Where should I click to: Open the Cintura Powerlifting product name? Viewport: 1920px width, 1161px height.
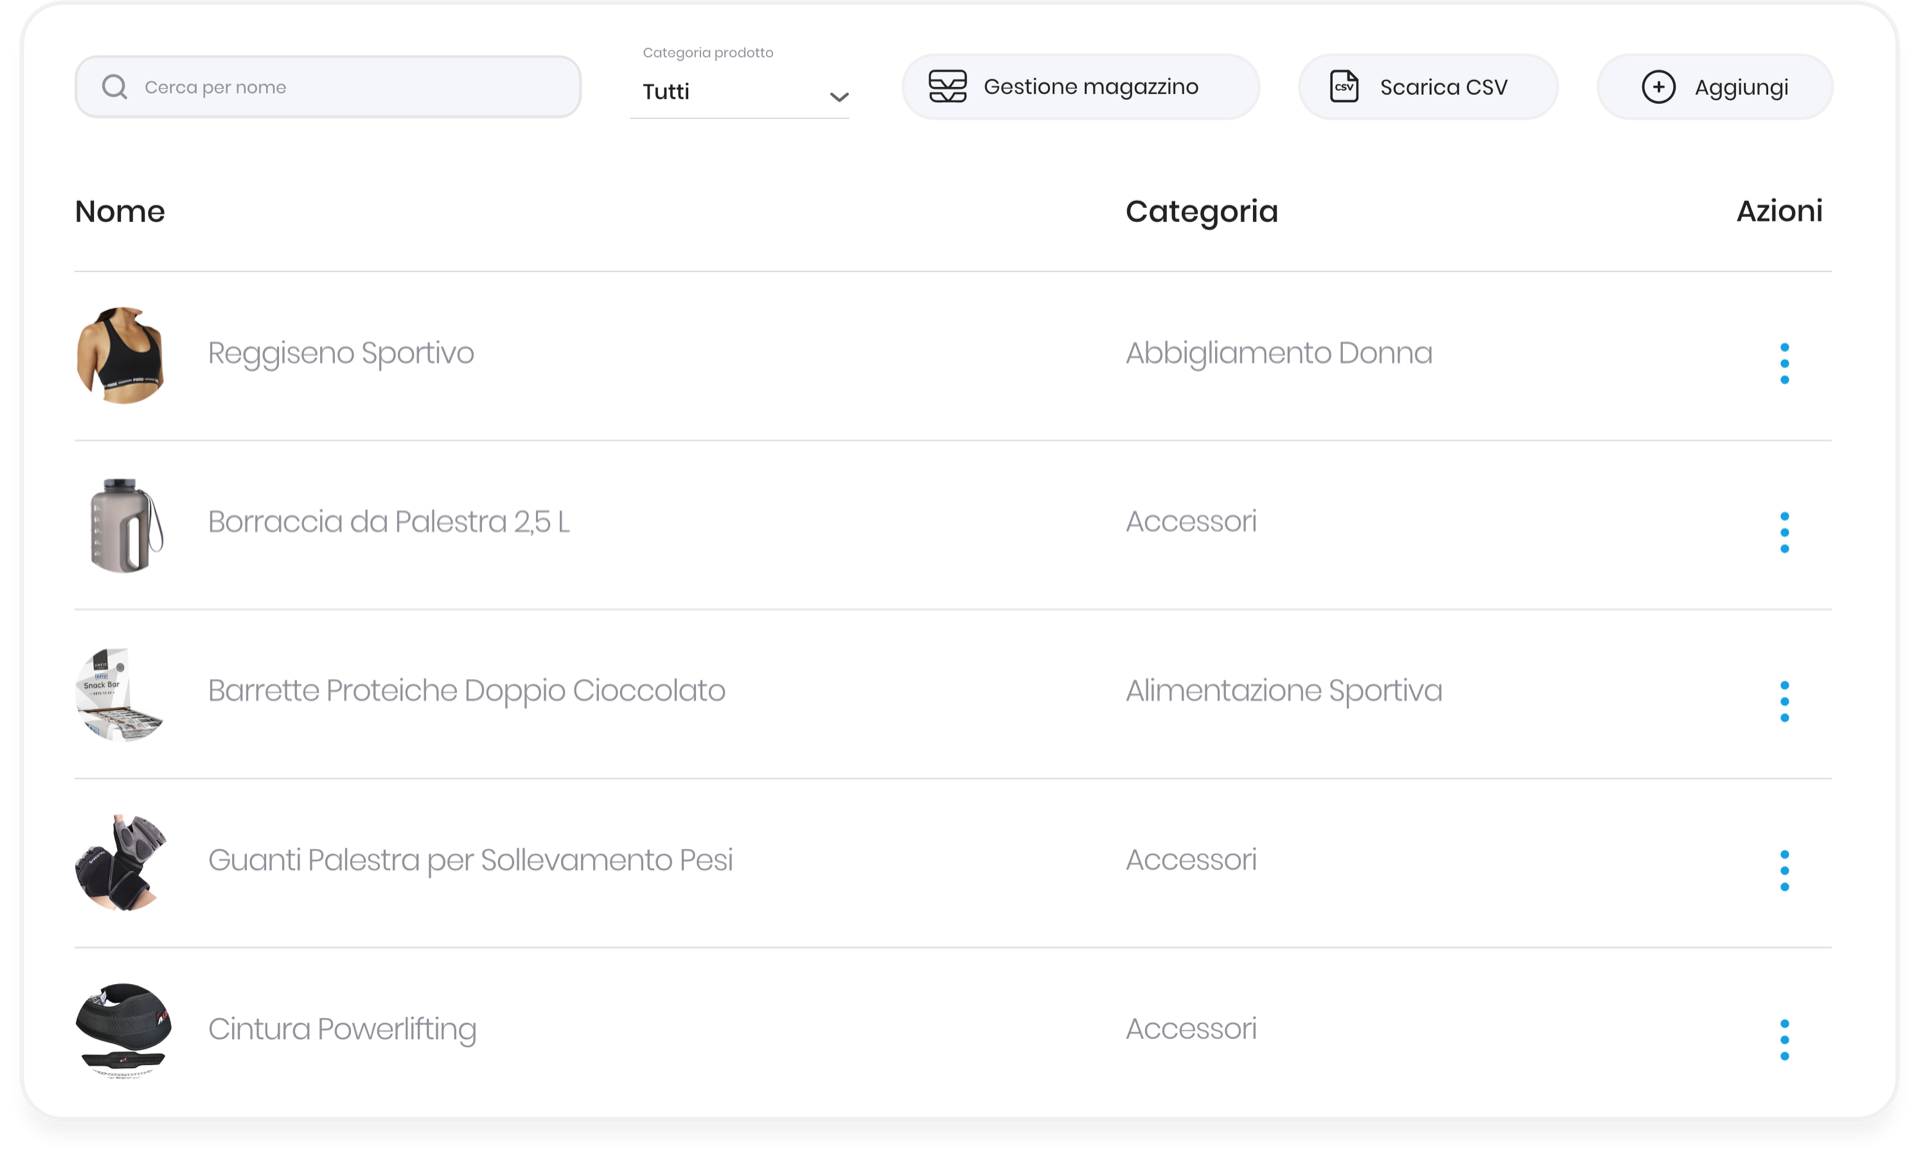click(x=342, y=1029)
